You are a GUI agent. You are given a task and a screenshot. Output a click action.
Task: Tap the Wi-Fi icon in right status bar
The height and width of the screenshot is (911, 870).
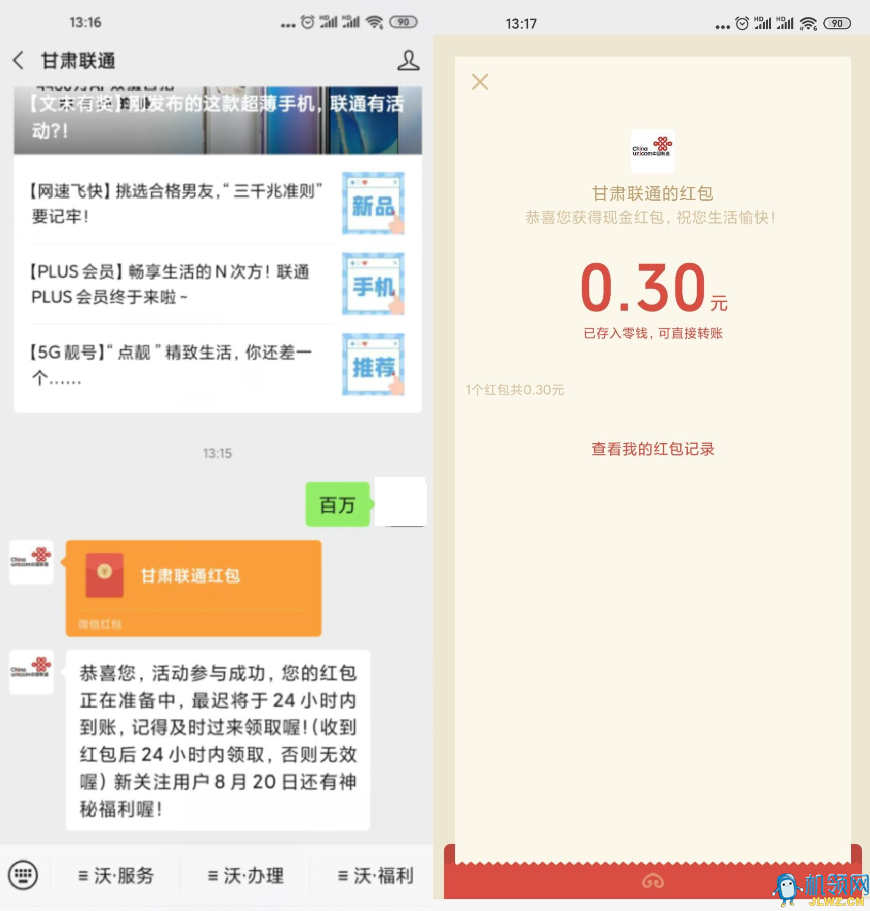(808, 23)
